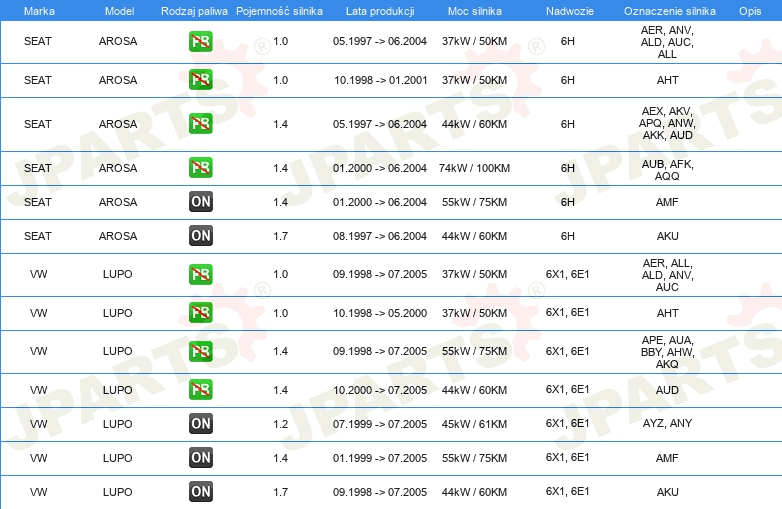Image resolution: width=782 pixels, height=509 pixels.
Task: Click engine codes AUB, AFK, AQQ
Action: 667,170
